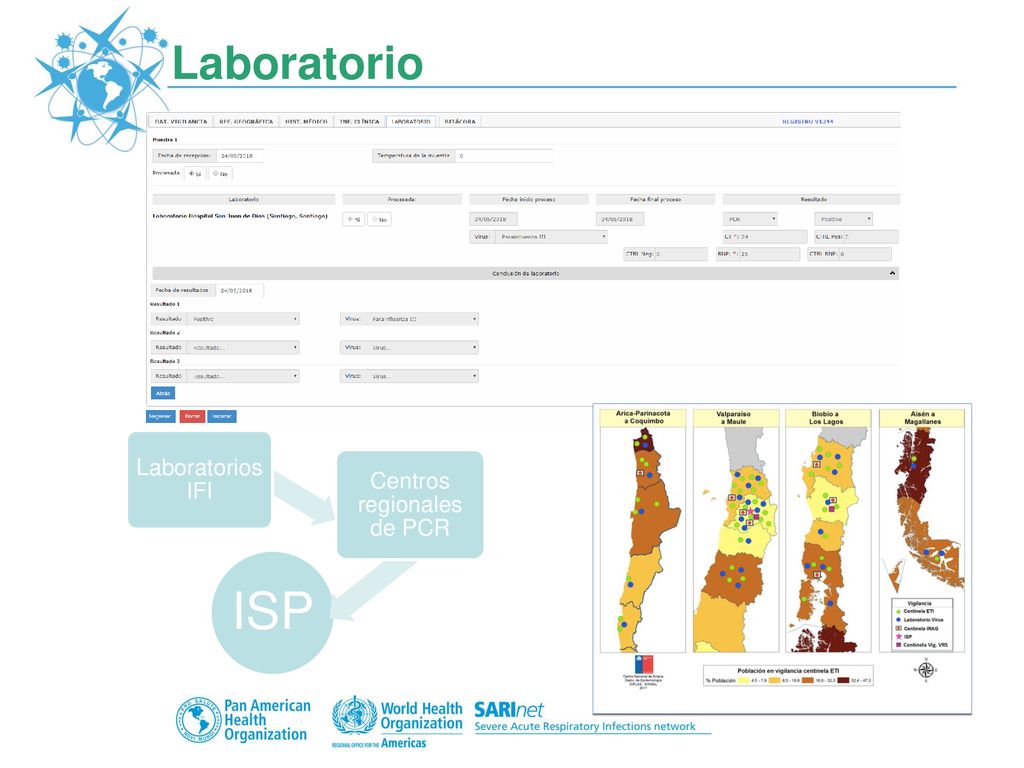Click the Laboratorio Hospital San Juan de Dios text
The height and width of the screenshot is (768, 1024).
click(240, 216)
